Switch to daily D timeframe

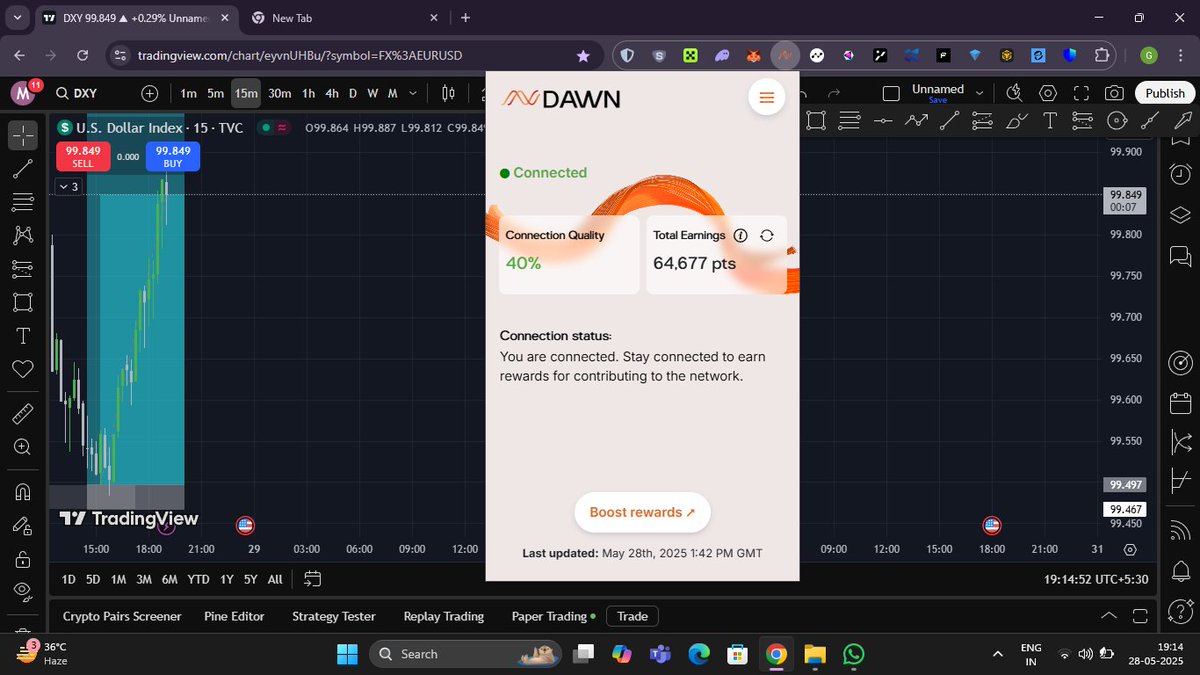point(352,93)
